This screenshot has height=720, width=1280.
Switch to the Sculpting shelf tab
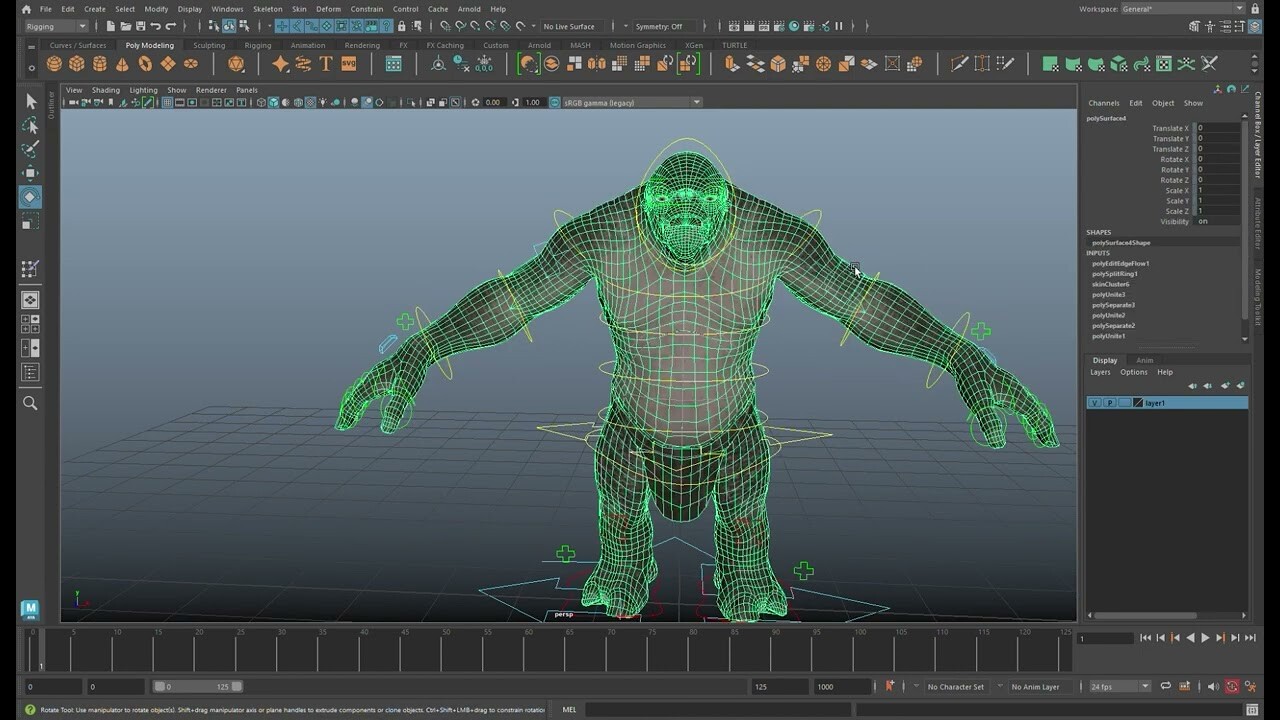coord(209,45)
